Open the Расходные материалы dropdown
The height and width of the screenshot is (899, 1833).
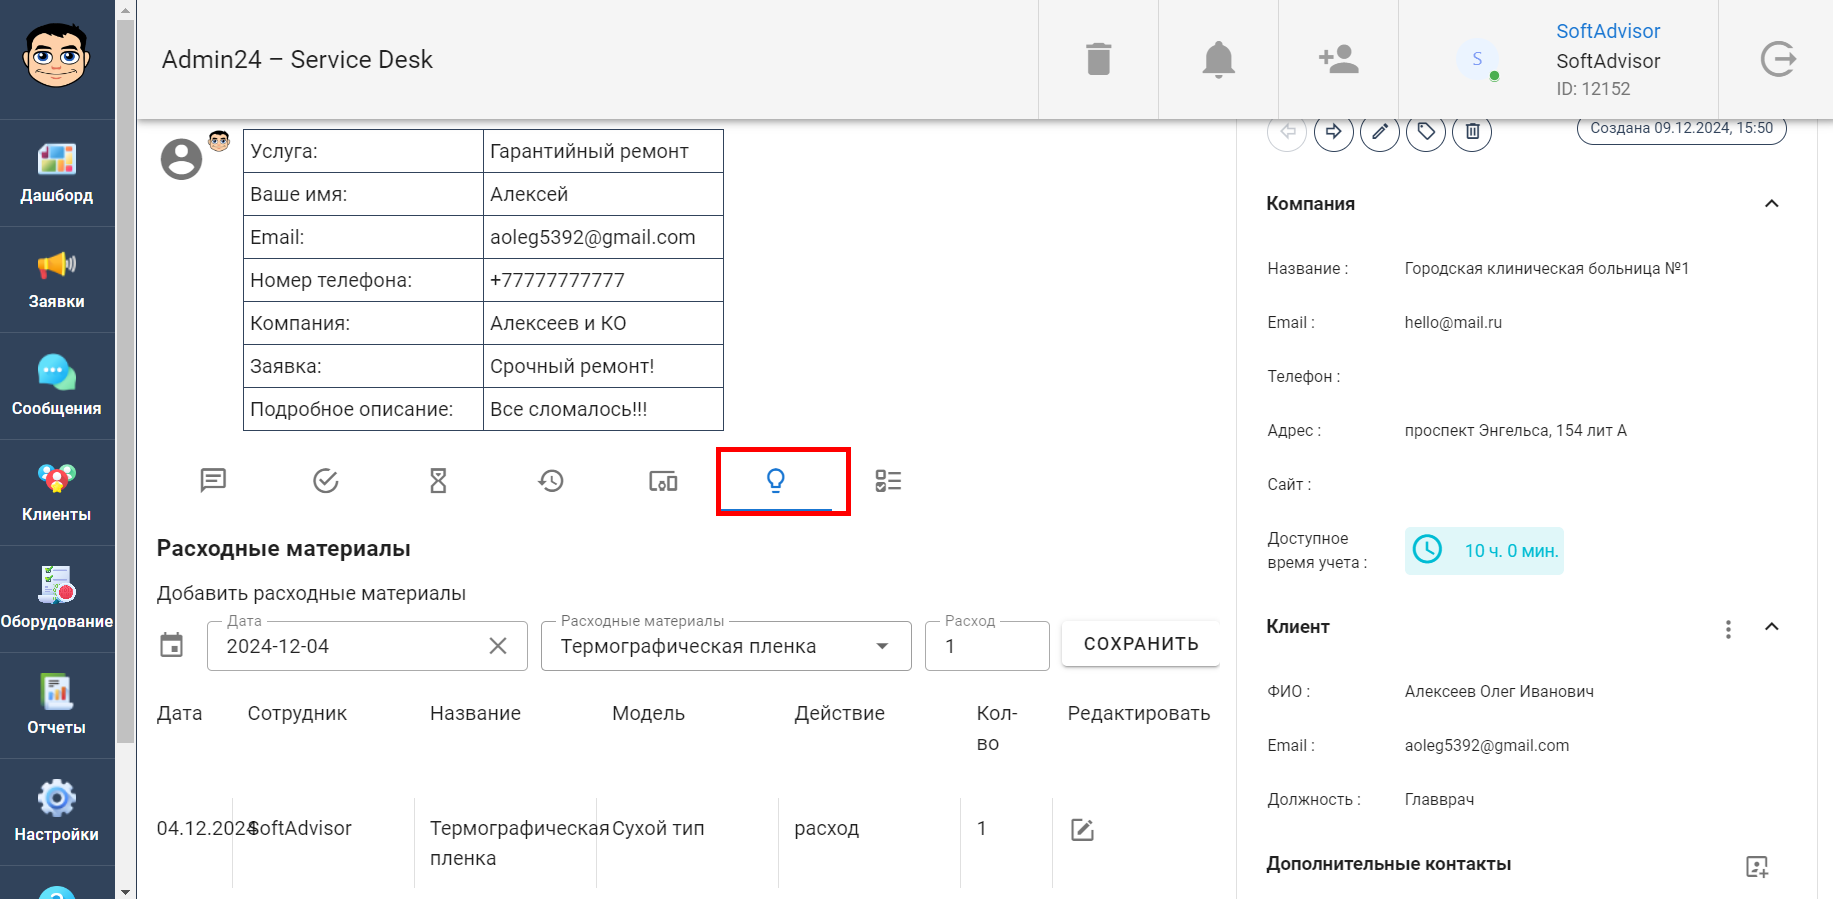click(726, 646)
